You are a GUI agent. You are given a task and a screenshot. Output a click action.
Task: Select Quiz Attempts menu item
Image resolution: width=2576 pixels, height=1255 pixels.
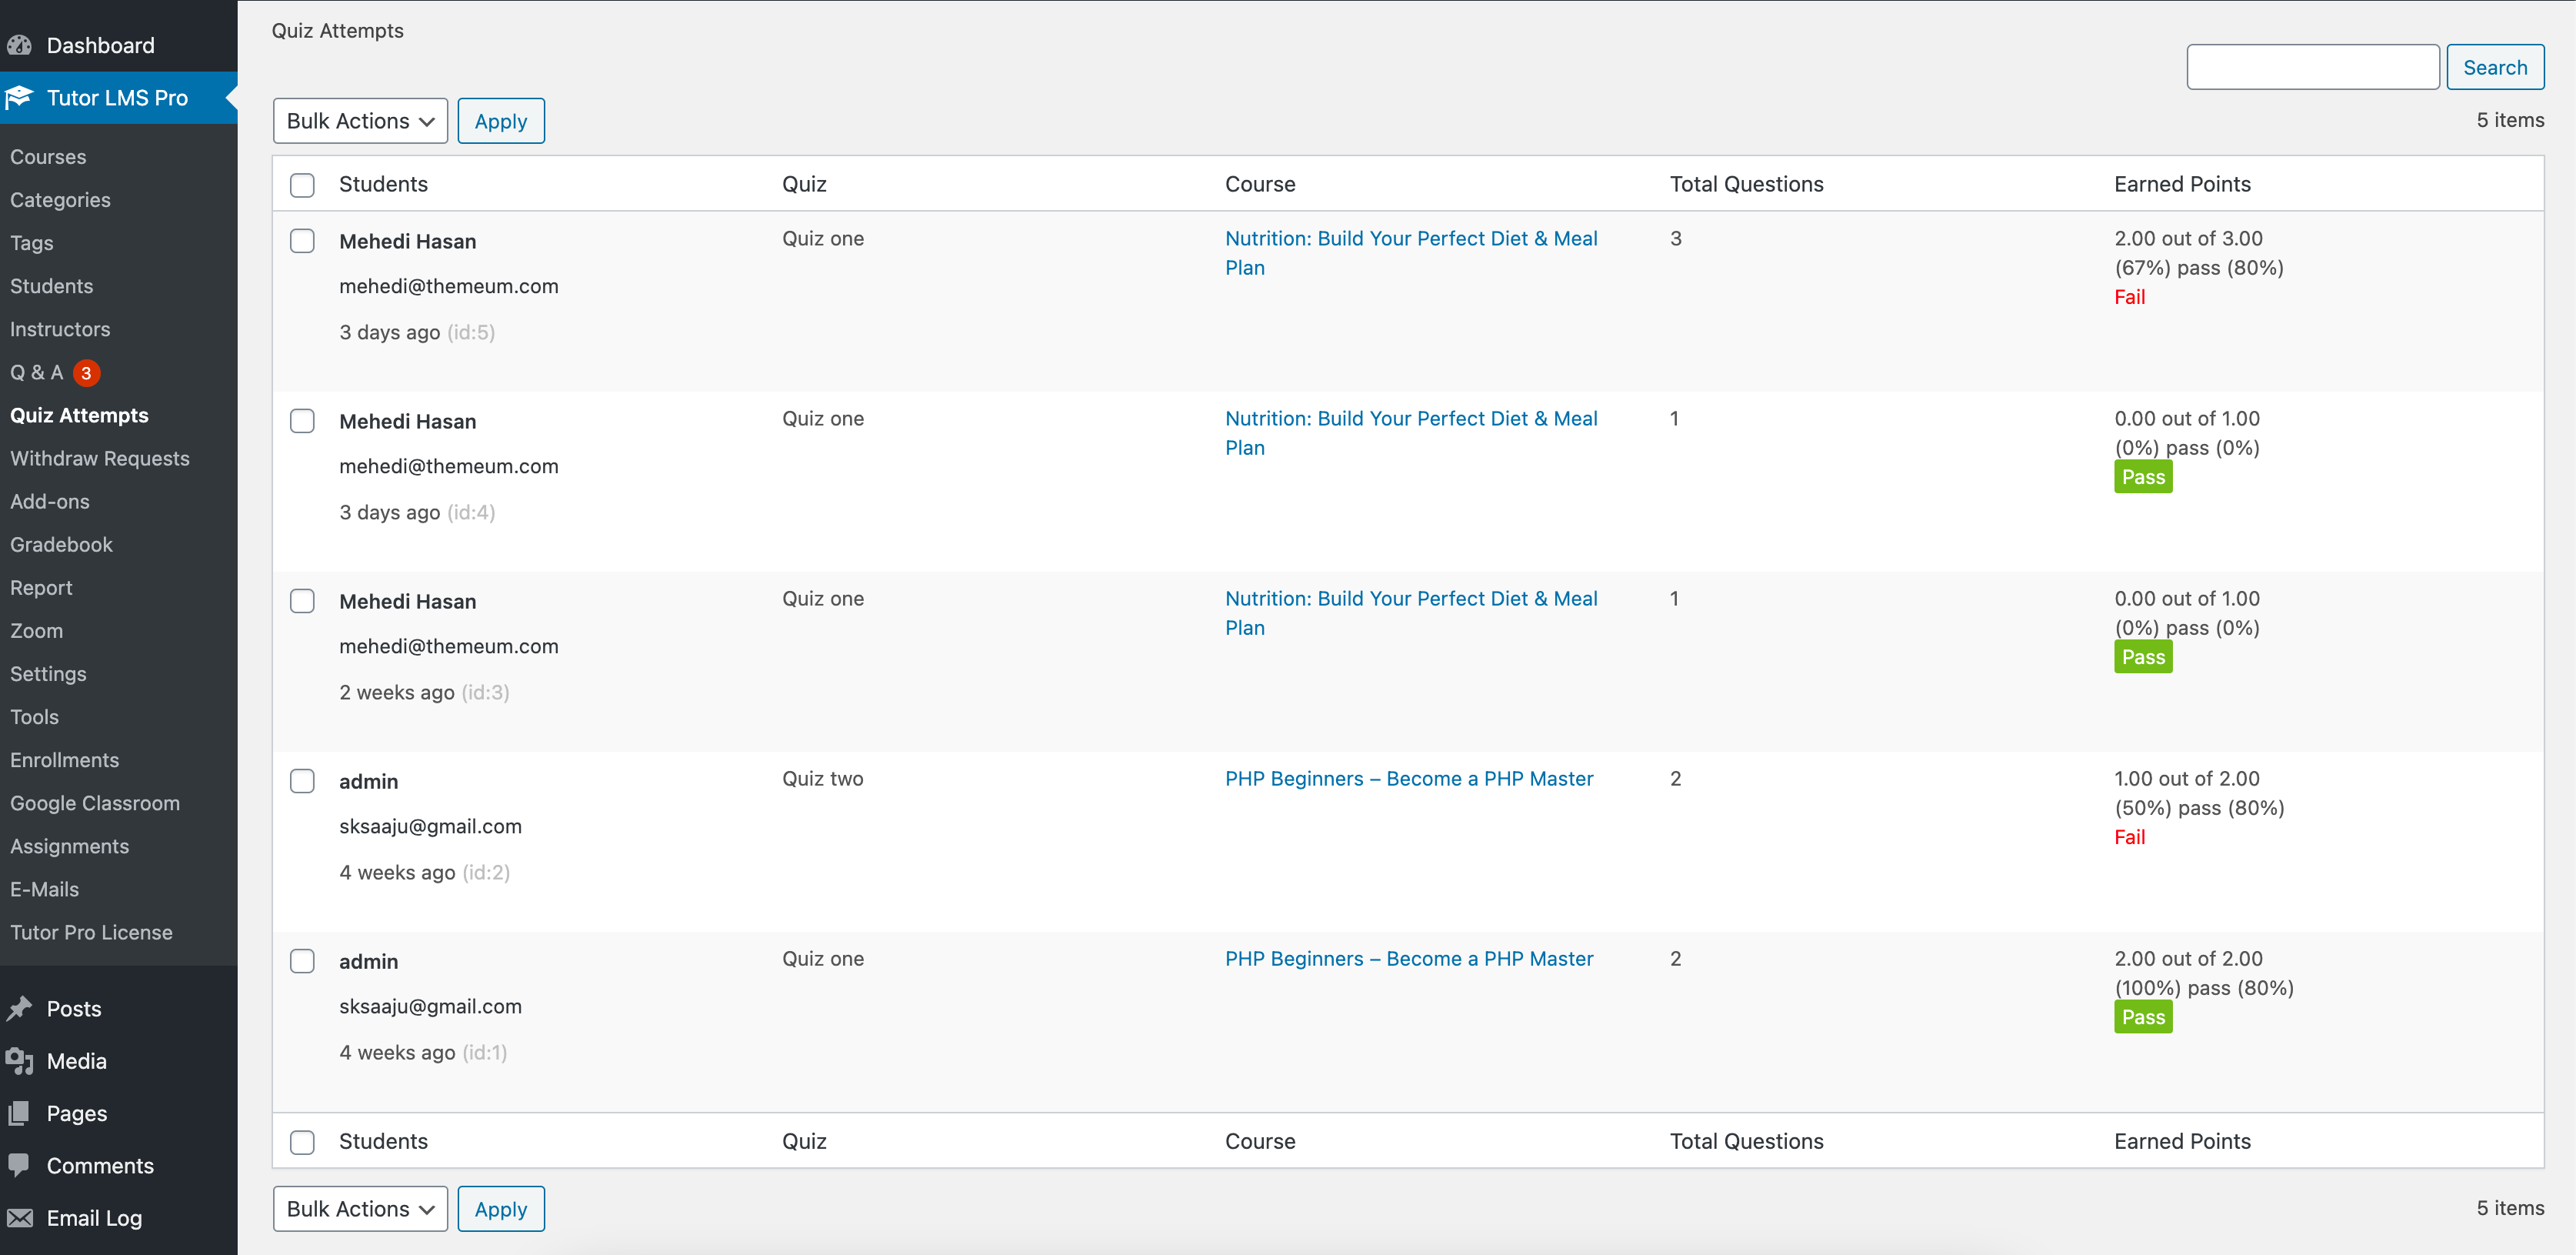79,415
